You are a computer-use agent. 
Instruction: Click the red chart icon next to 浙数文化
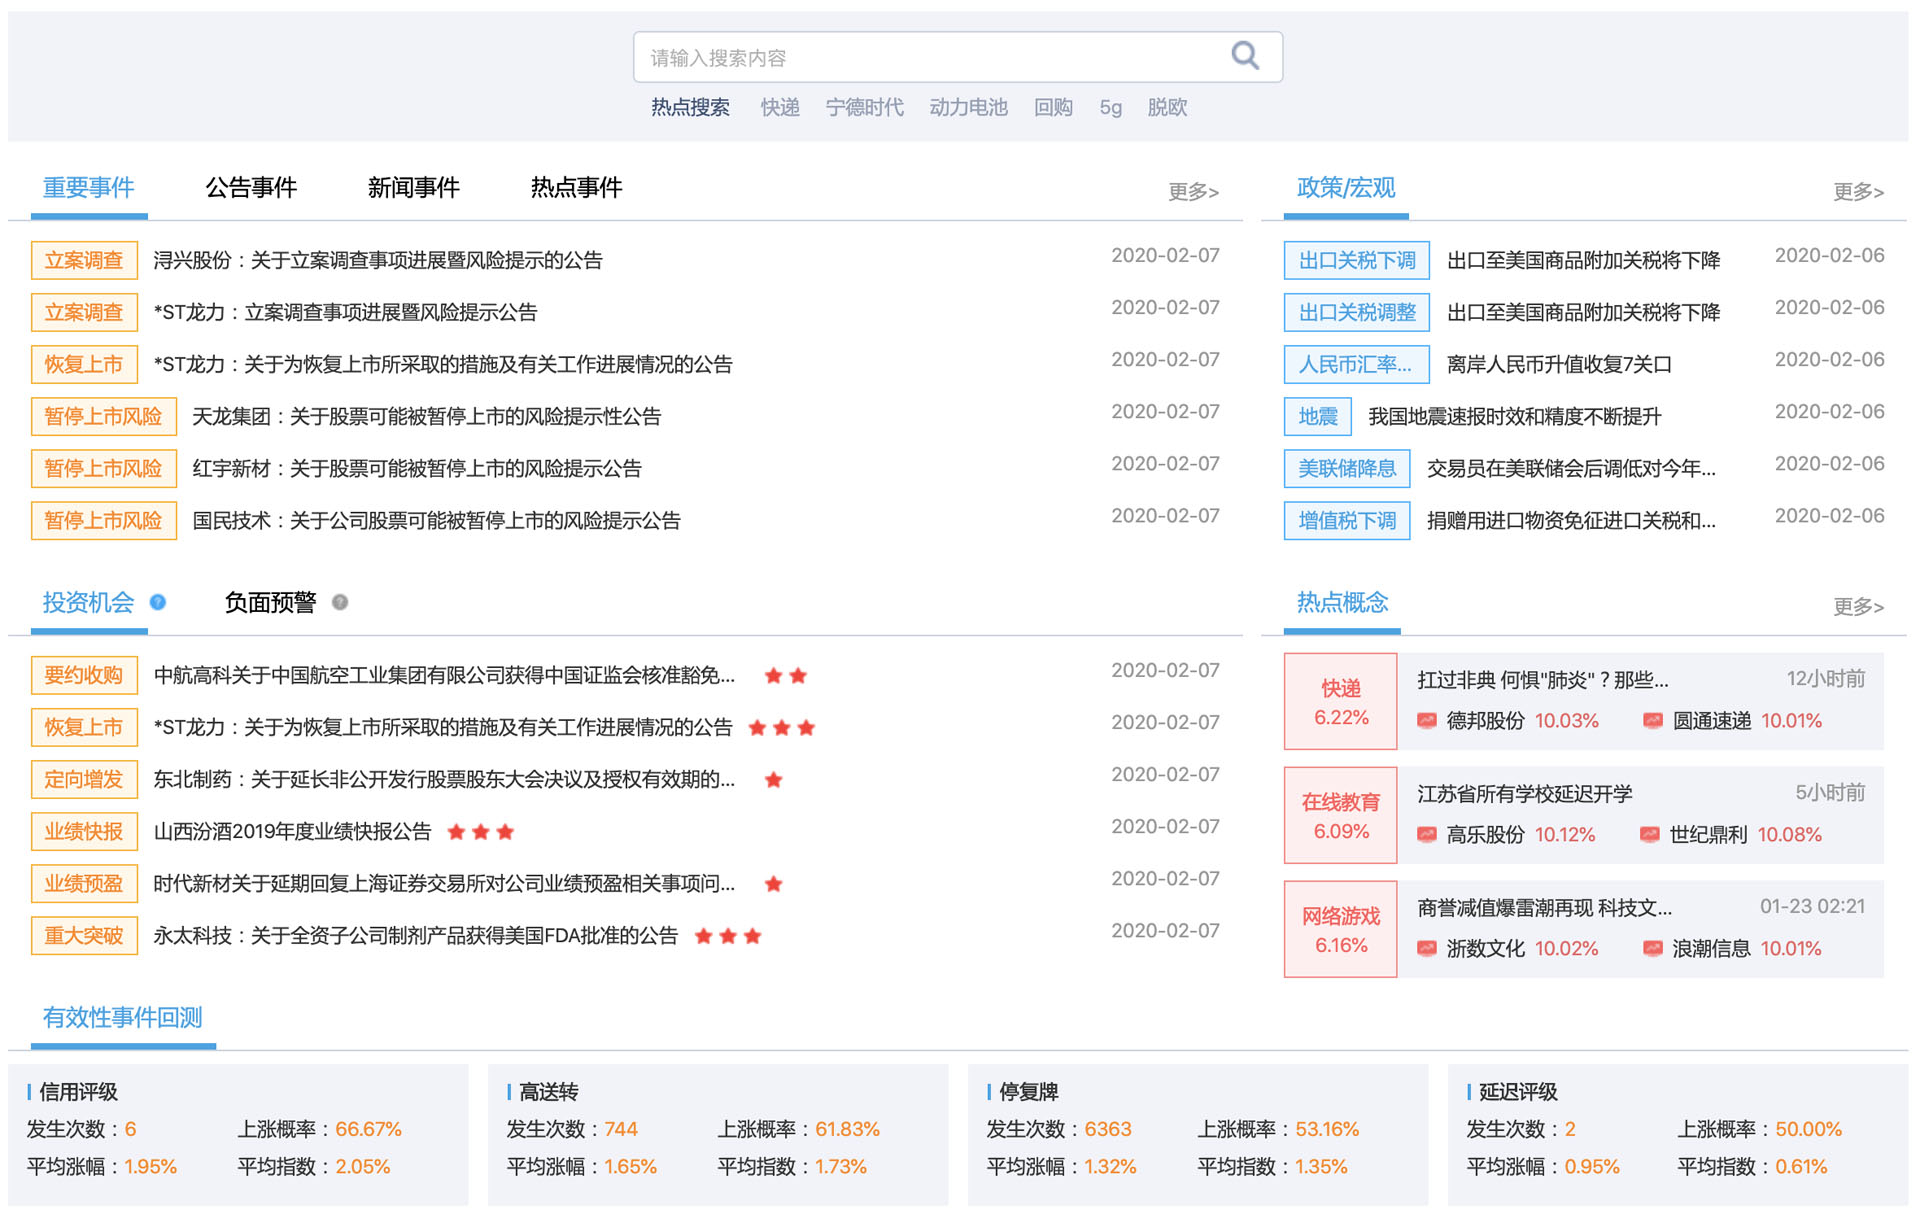click(x=1427, y=948)
